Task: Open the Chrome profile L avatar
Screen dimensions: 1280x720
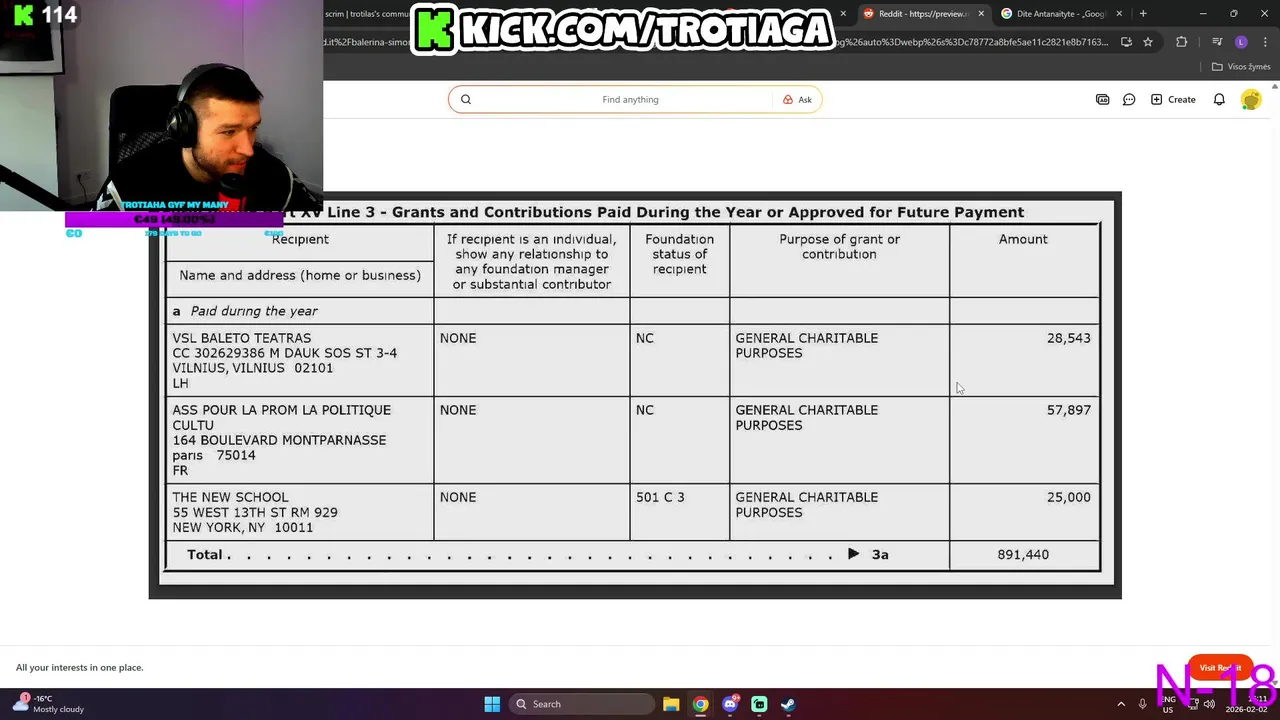Action: [1241, 42]
